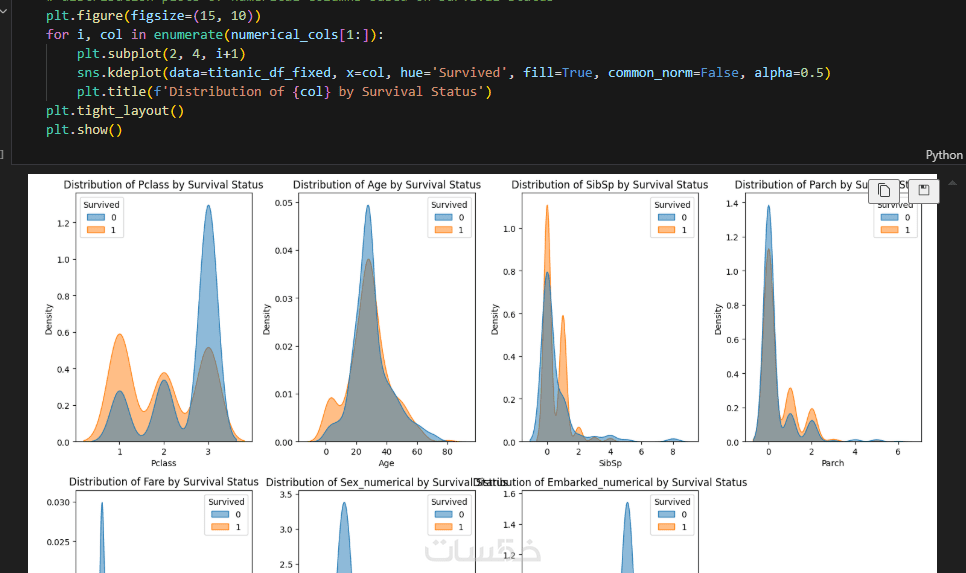This screenshot has height=573, width=966.
Task: Change the cell language mode labeled Python
Action: (x=943, y=155)
